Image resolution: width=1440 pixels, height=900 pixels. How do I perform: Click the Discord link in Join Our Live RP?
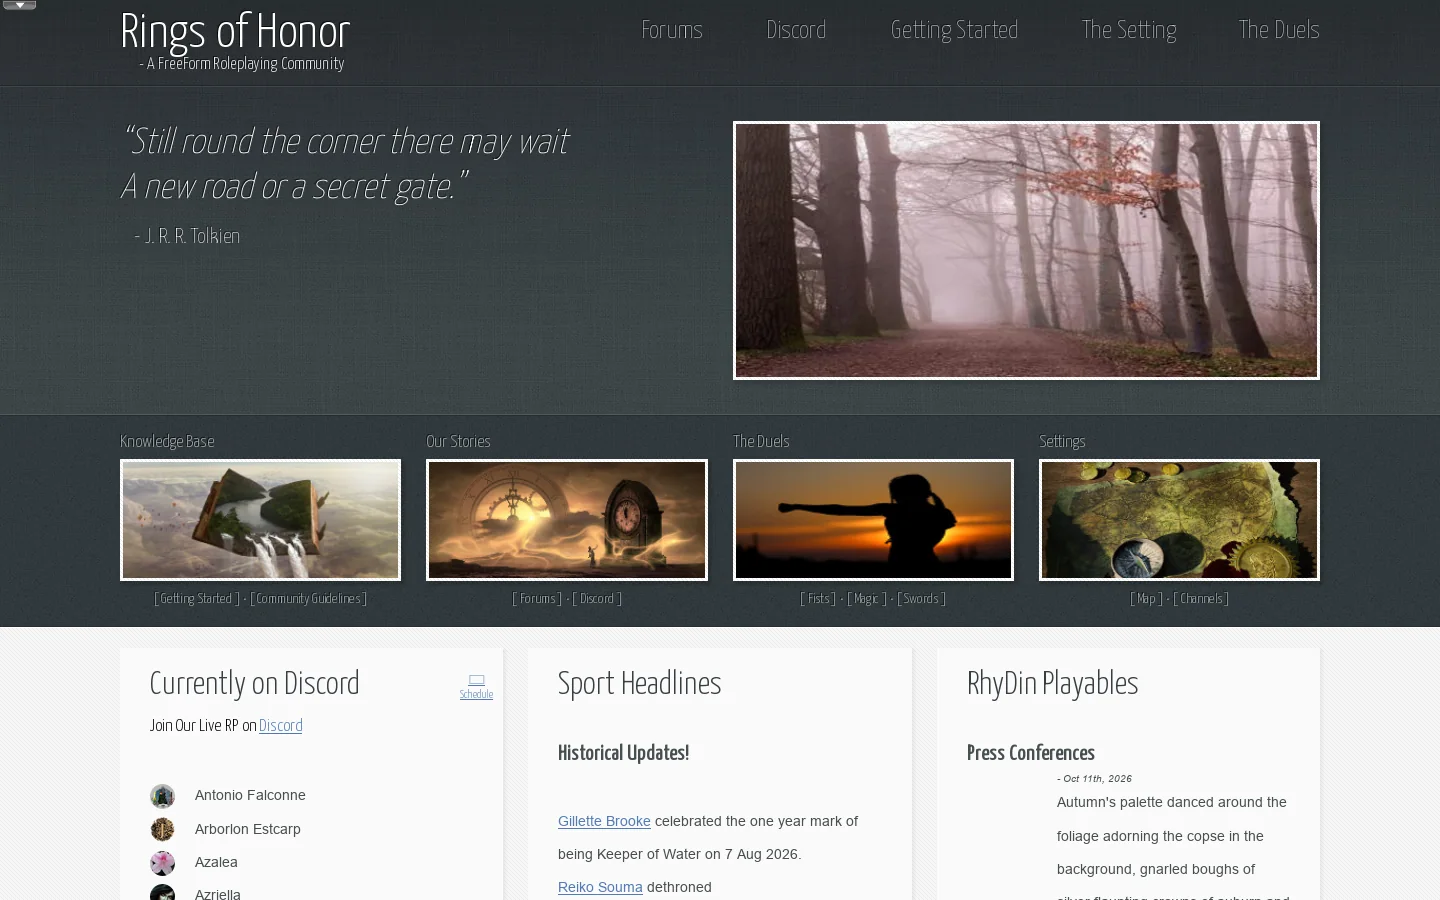(281, 726)
